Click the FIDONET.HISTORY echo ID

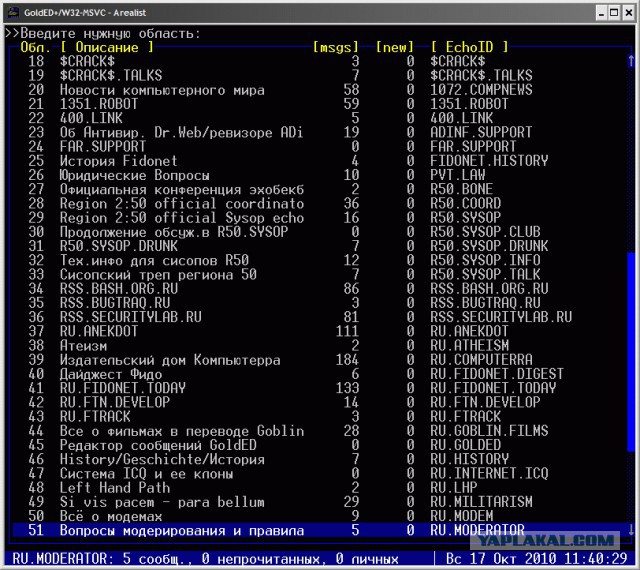[489, 161]
